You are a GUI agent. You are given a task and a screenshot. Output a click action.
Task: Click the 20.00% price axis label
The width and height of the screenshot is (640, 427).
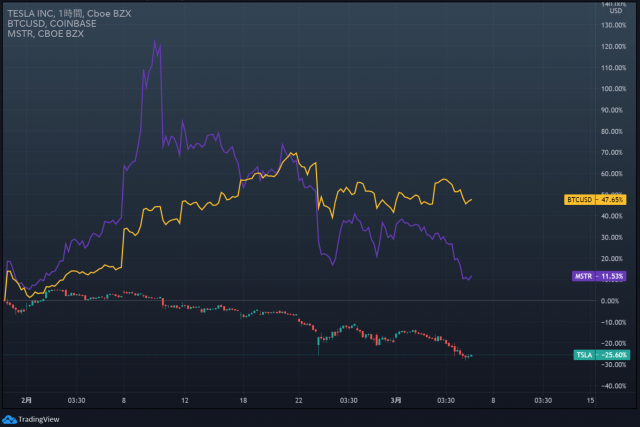tap(612, 259)
